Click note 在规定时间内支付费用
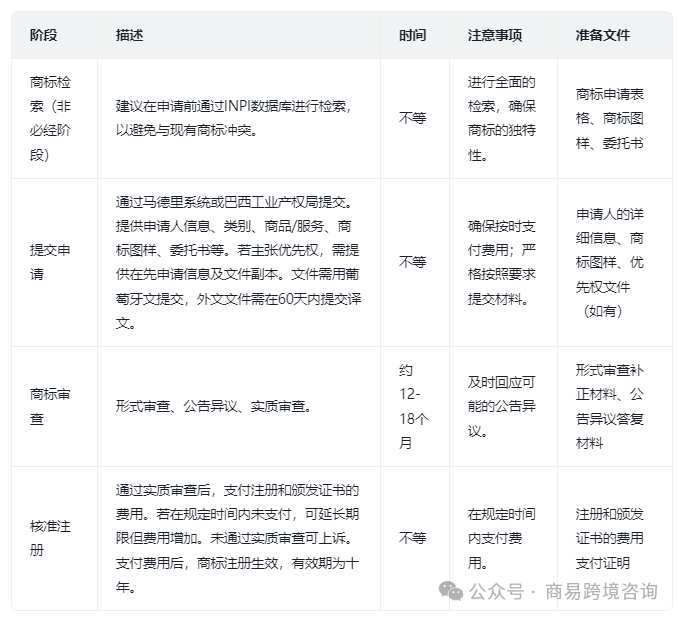 coord(501,538)
